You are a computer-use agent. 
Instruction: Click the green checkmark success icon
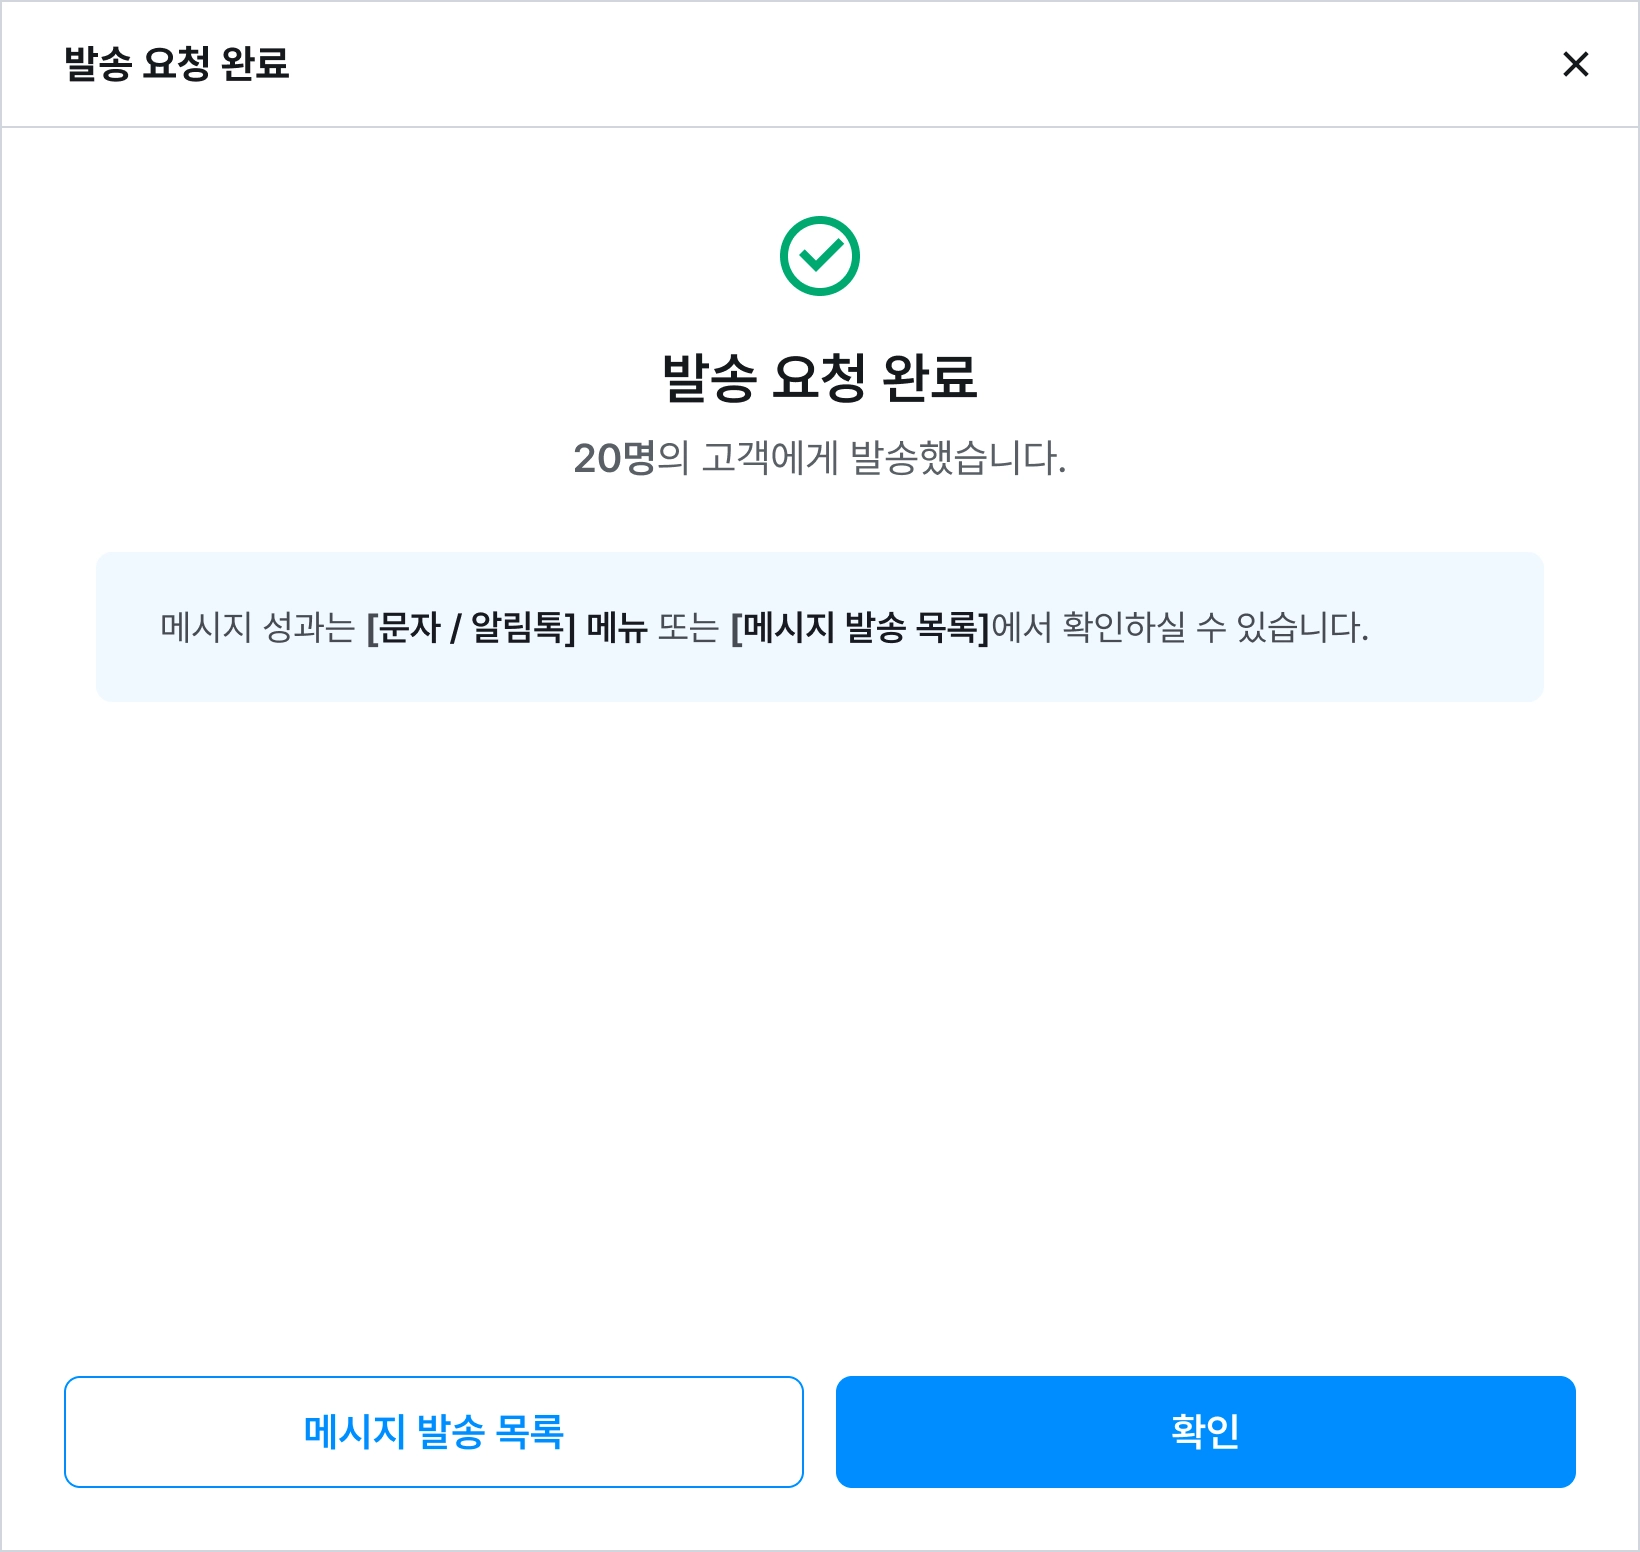(819, 256)
